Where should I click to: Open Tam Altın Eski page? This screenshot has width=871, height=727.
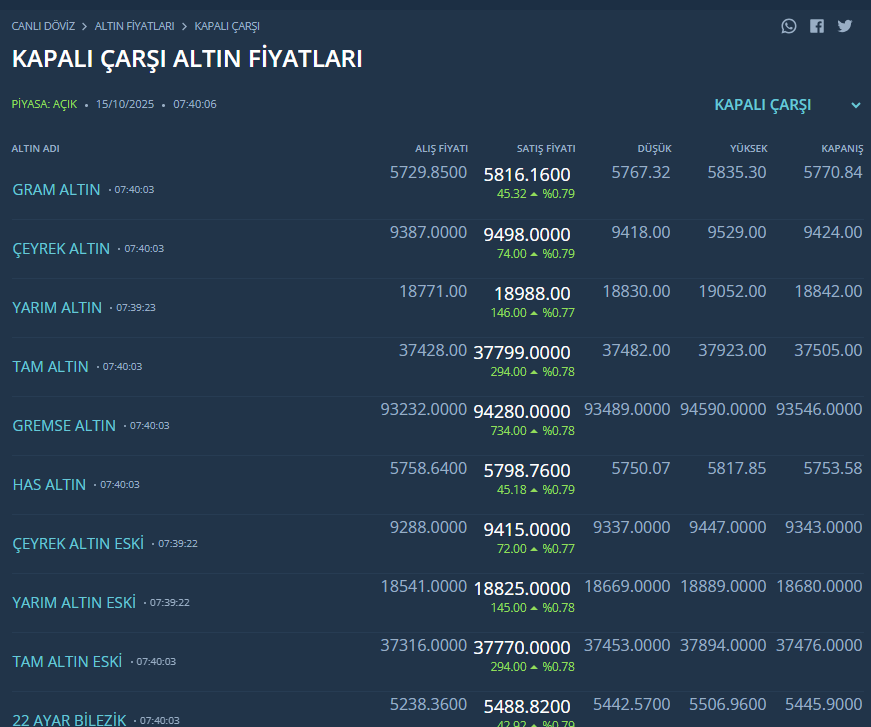[x=67, y=661]
